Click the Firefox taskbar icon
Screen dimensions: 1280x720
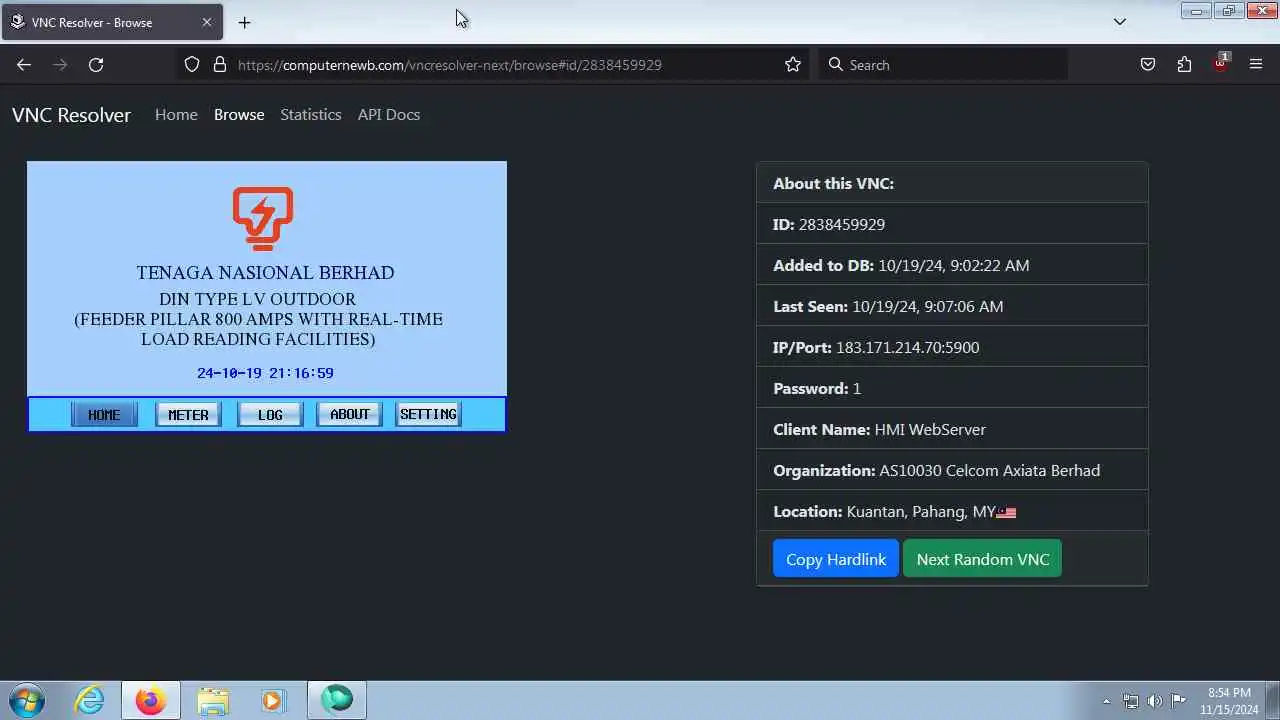tap(151, 700)
